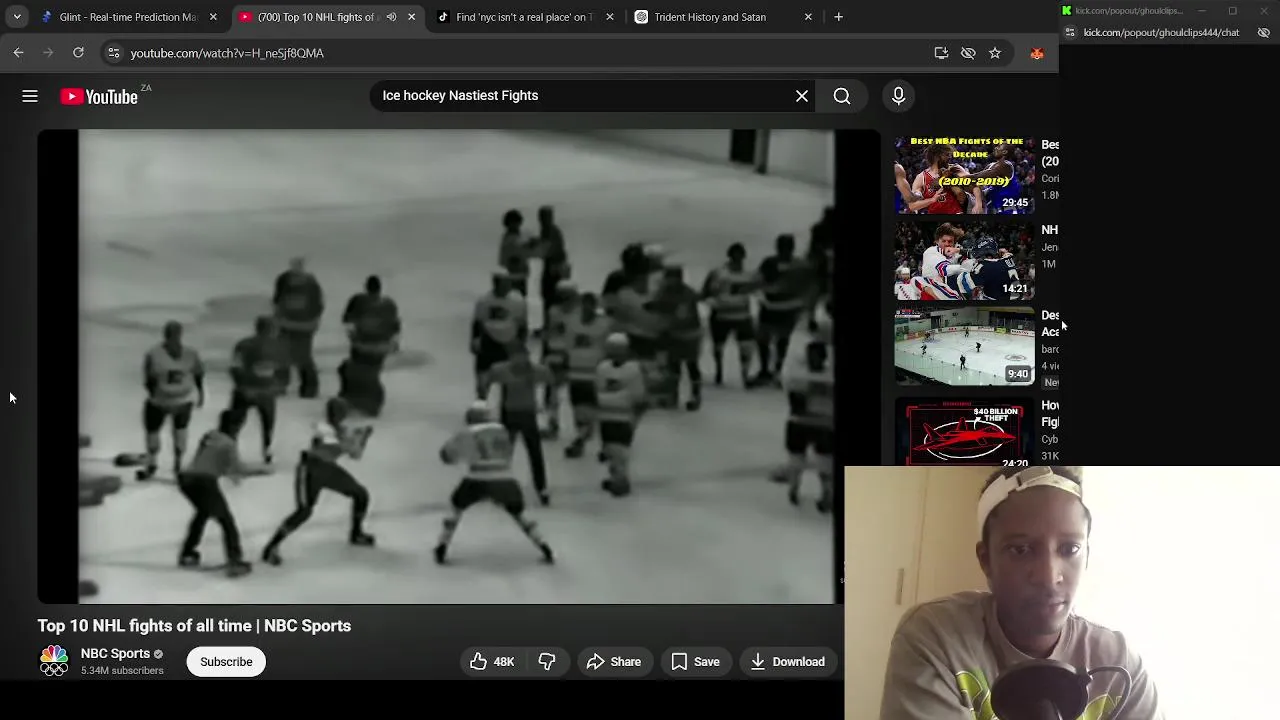Start voice search with the microphone icon
The height and width of the screenshot is (720, 1280).
(898, 96)
